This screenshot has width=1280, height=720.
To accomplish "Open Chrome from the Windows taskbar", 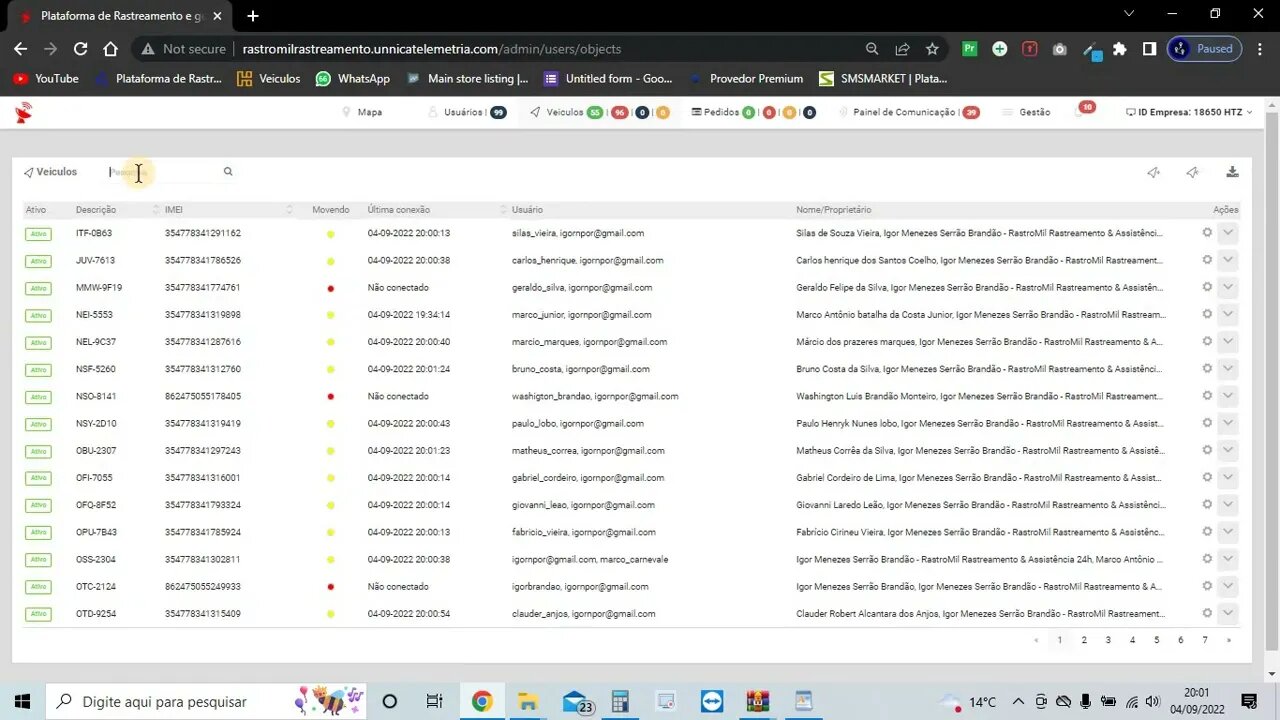I will coord(482,701).
